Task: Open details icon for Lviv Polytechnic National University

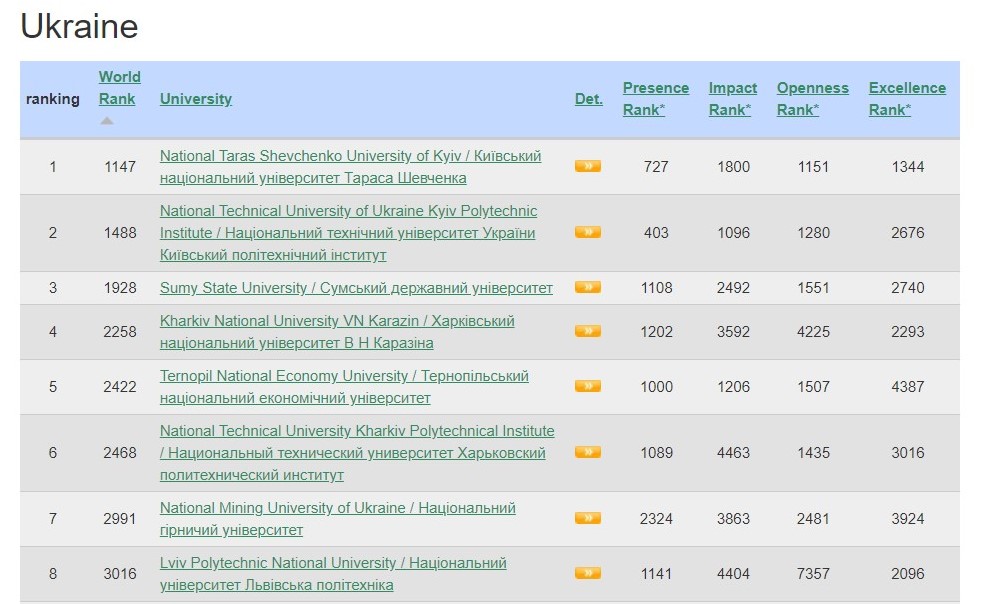Action: point(587,573)
